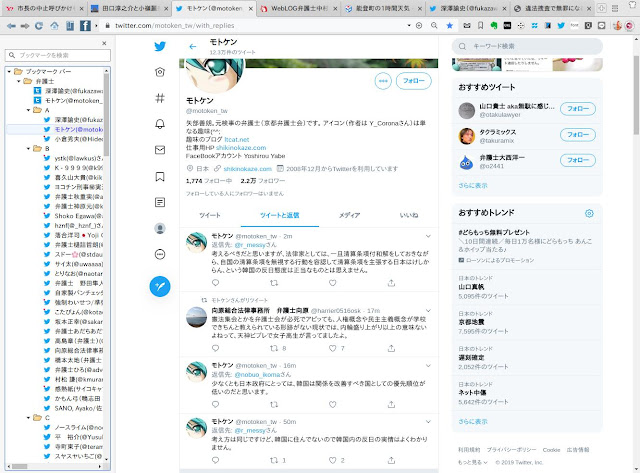Collapse the ブックマーク バー tree folder
The image size is (640, 473).
(x=9, y=71)
